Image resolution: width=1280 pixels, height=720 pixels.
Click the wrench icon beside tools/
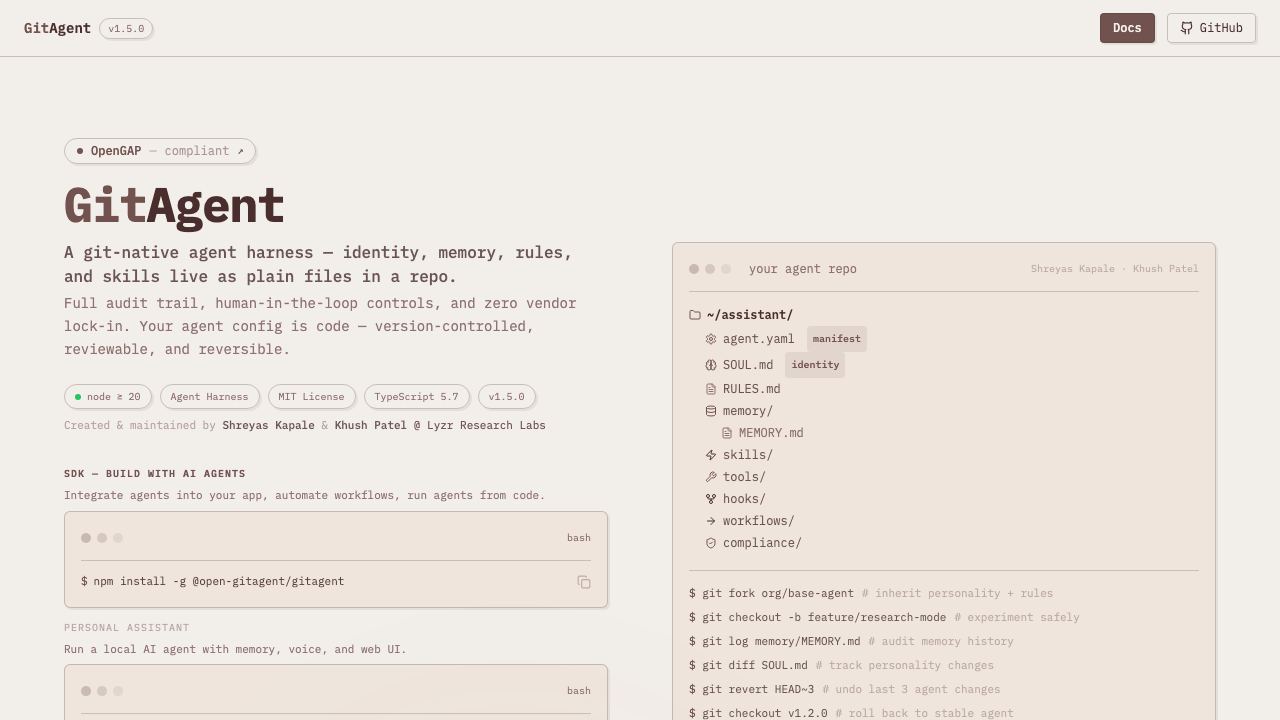click(711, 477)
